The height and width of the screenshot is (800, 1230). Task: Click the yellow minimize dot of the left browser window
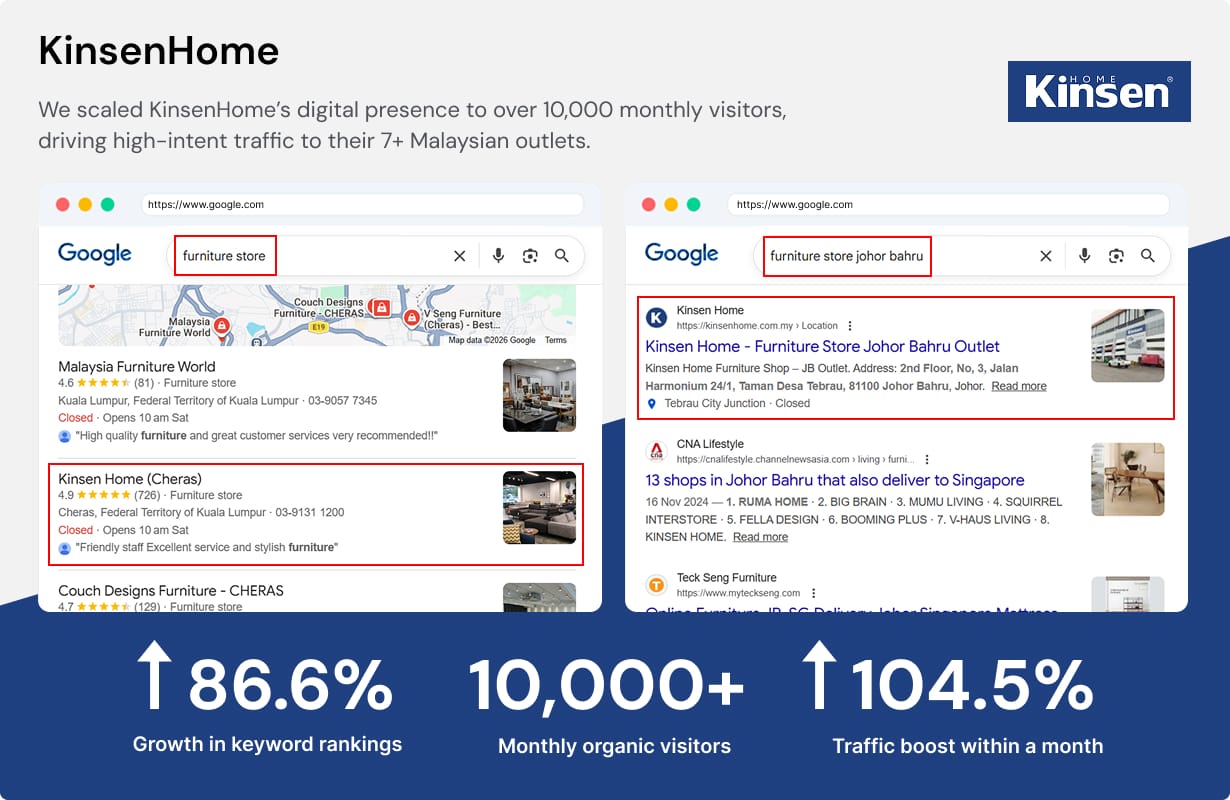pyautogui.click(x=85, y=204)
